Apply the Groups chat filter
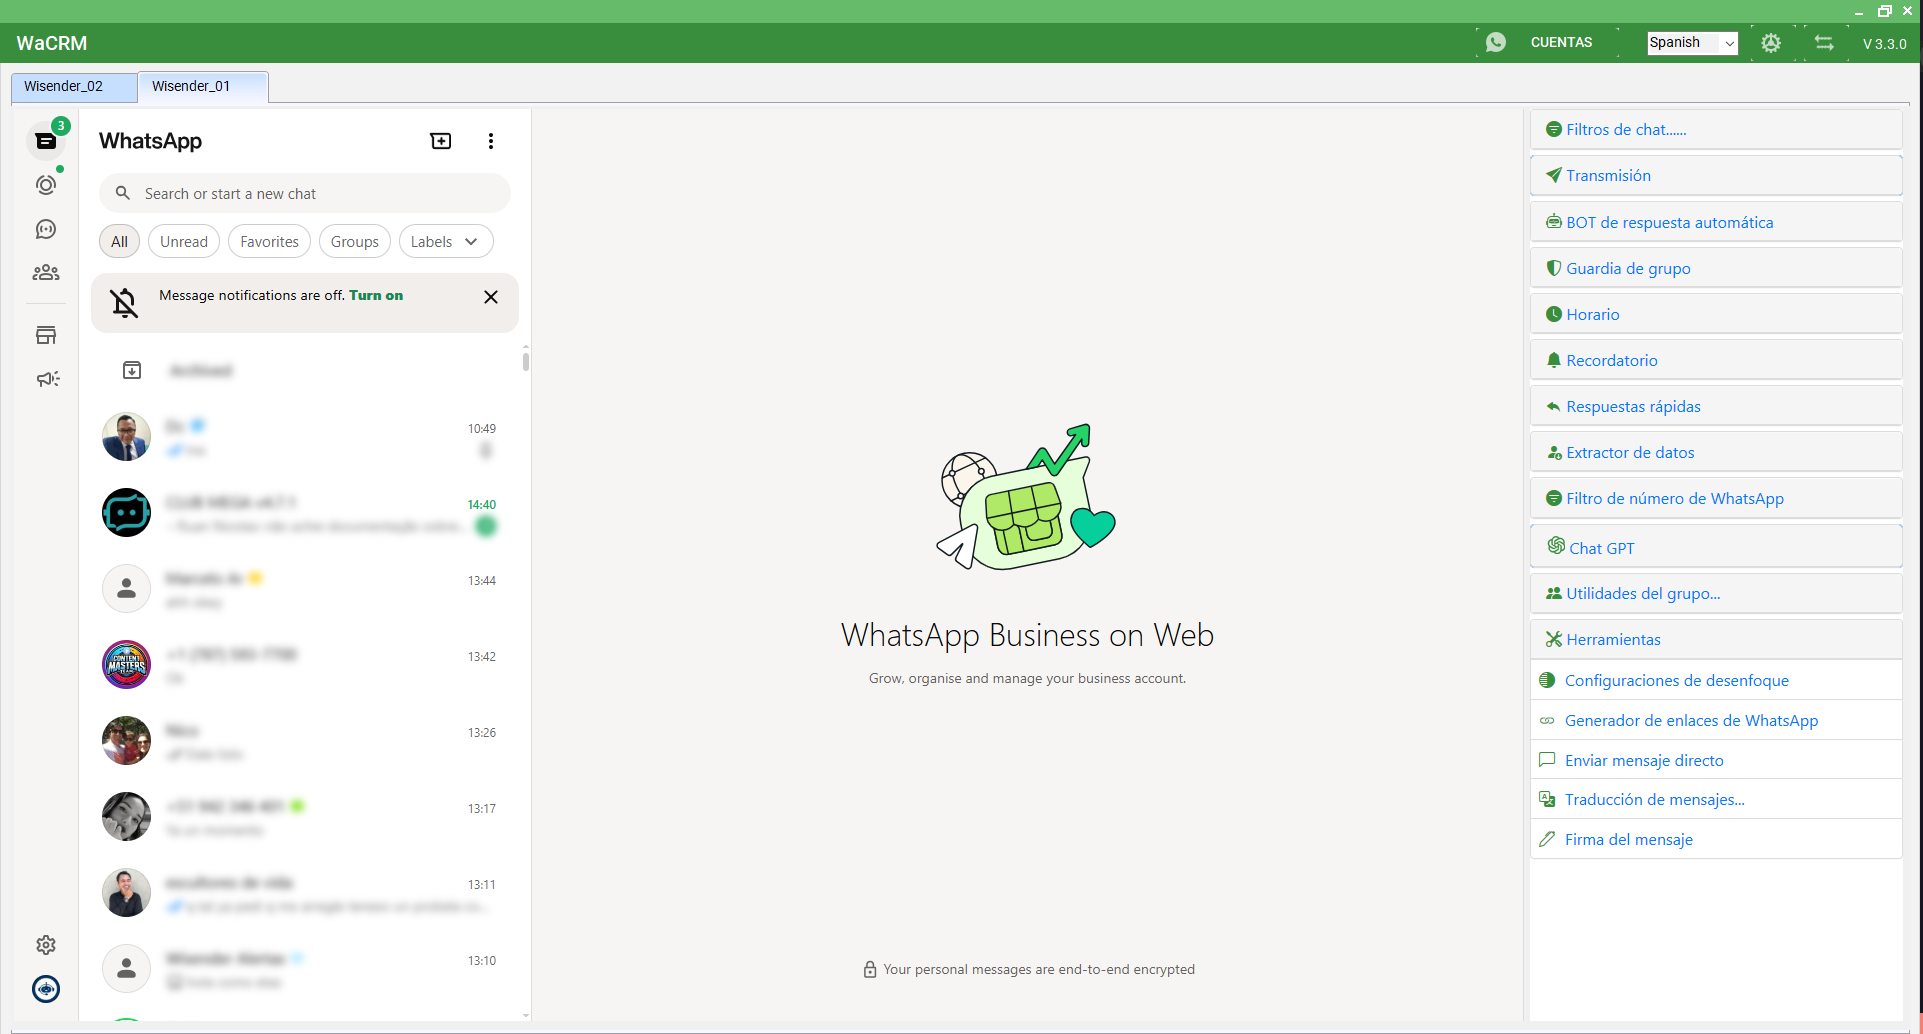 (x=354, y=241)
